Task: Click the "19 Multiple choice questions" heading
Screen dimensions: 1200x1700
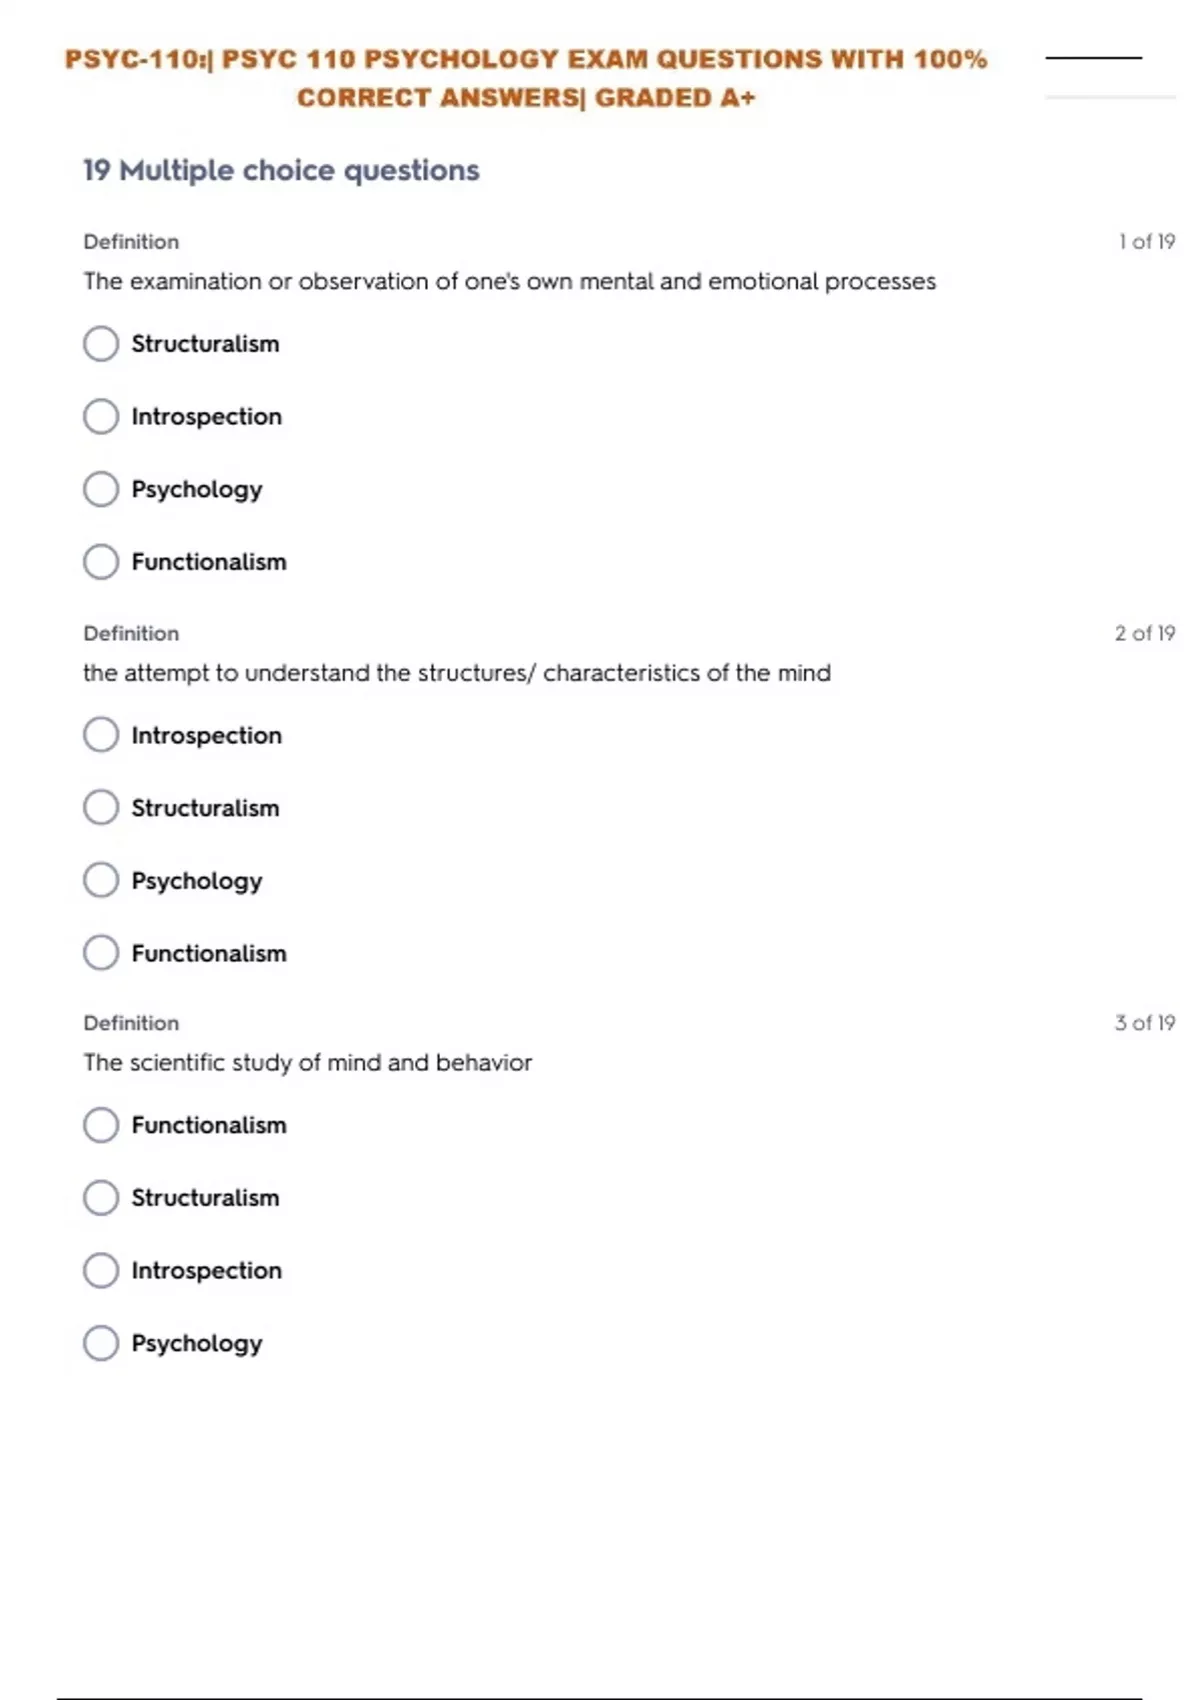Action: (x=281, y=171)
